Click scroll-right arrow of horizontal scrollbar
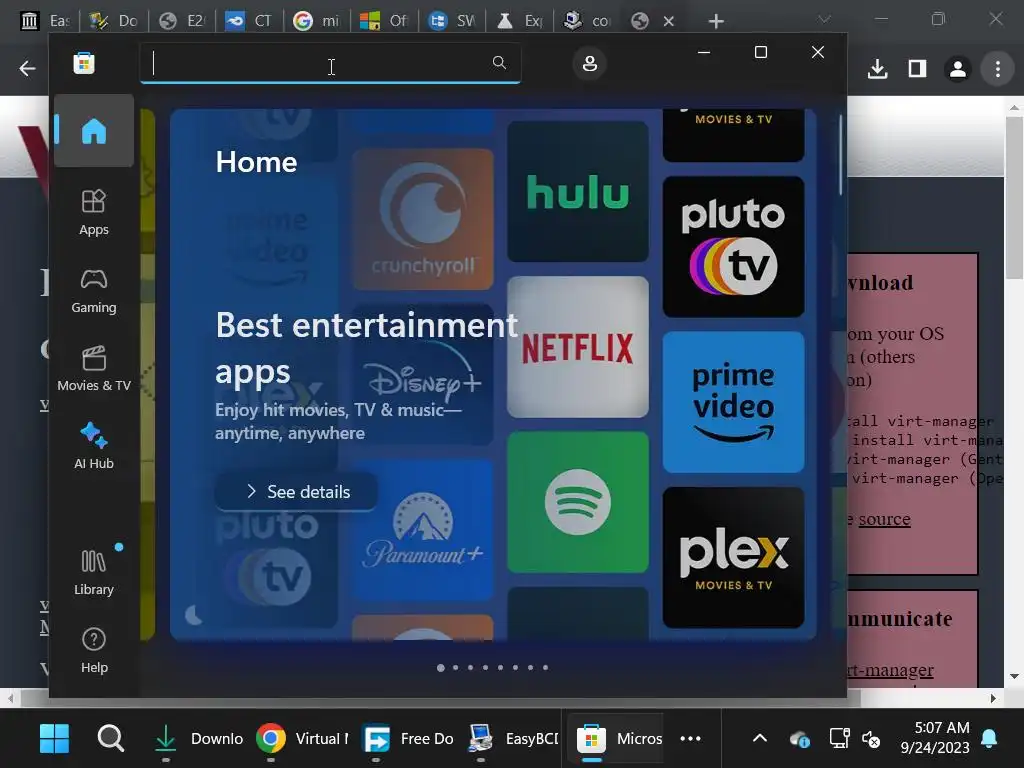 993,698
